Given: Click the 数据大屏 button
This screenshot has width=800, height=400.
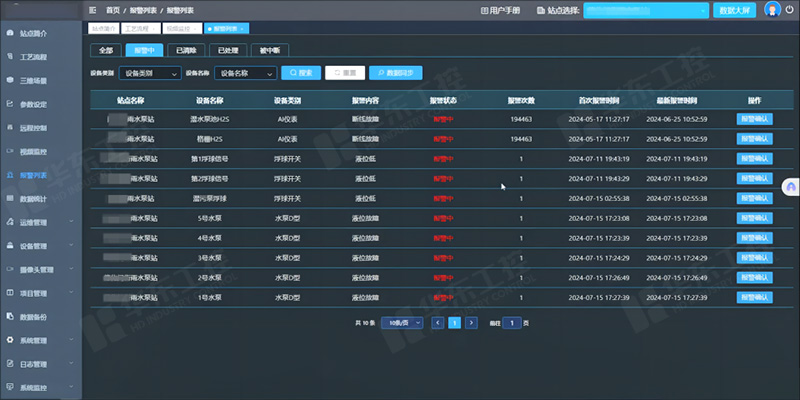Looking at the screenshot, I should point(736,9).
